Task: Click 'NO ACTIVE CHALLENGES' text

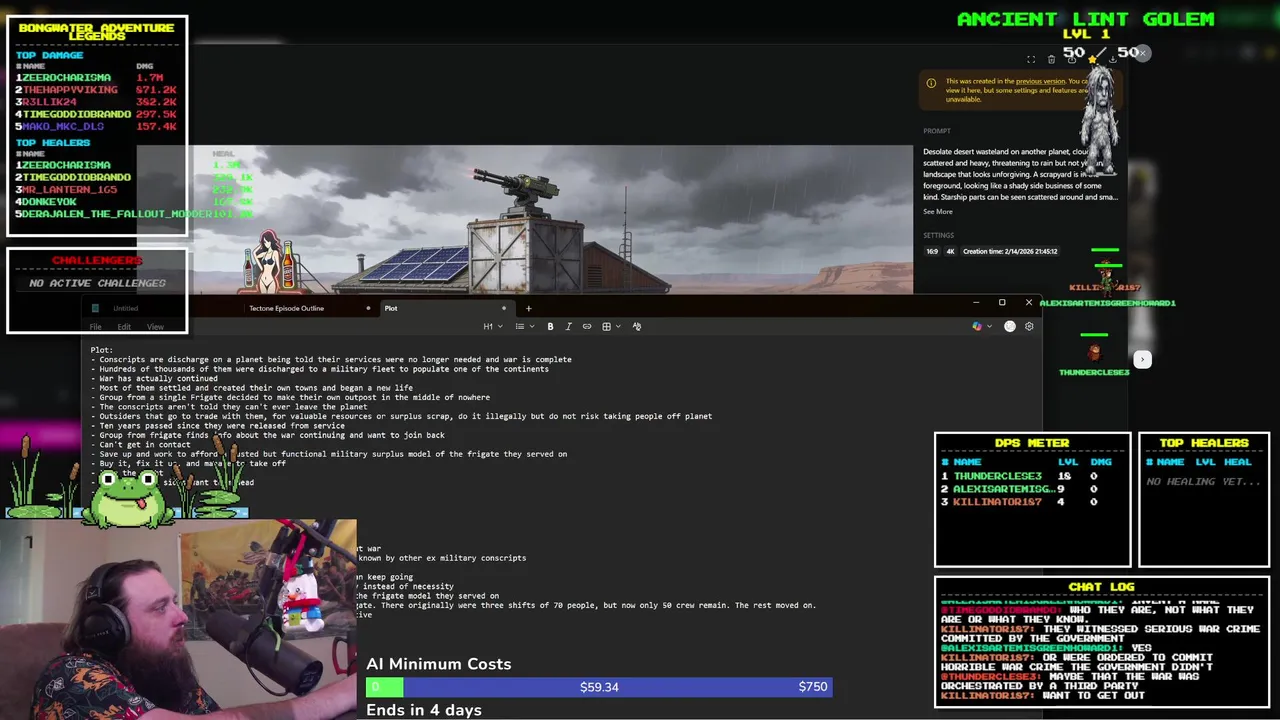Action: point(97,283)
